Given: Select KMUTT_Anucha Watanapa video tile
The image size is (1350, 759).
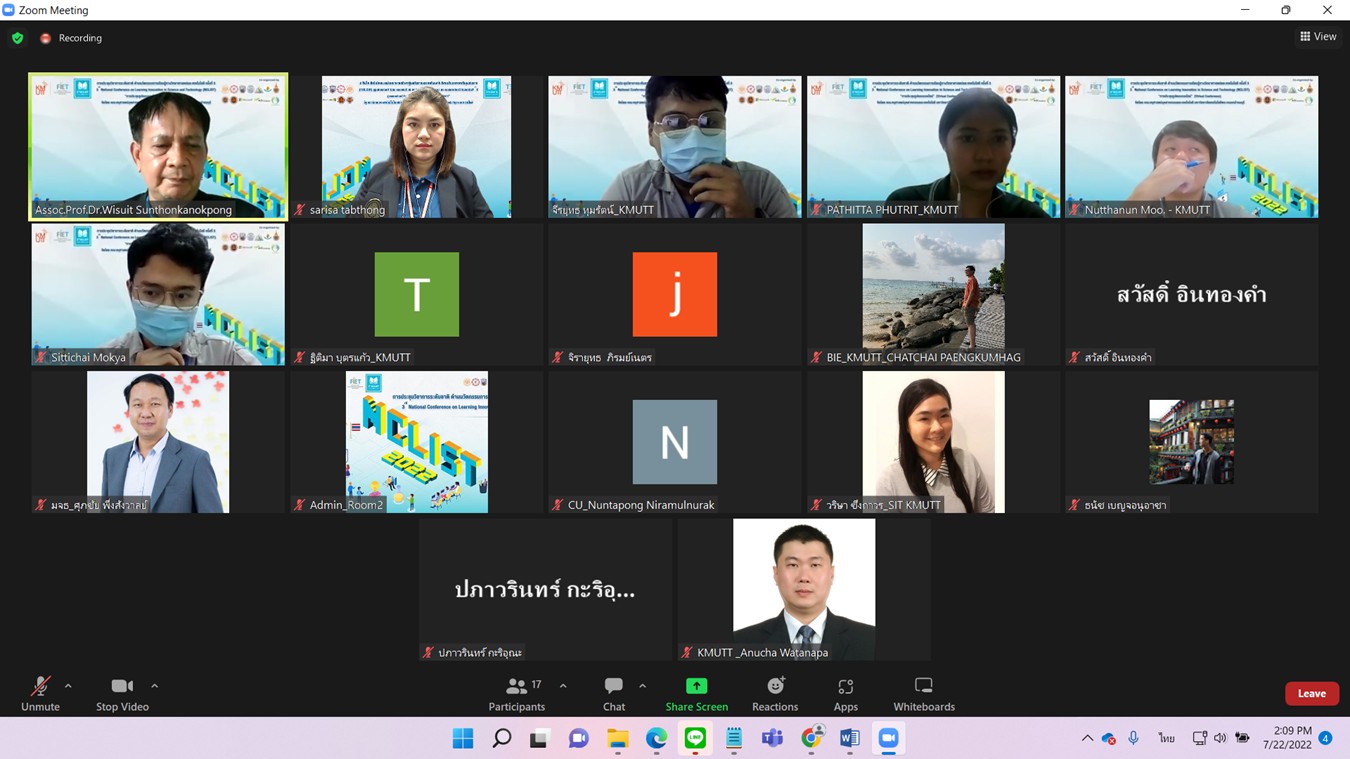Looking at the screenshot, I should [804, 589].
